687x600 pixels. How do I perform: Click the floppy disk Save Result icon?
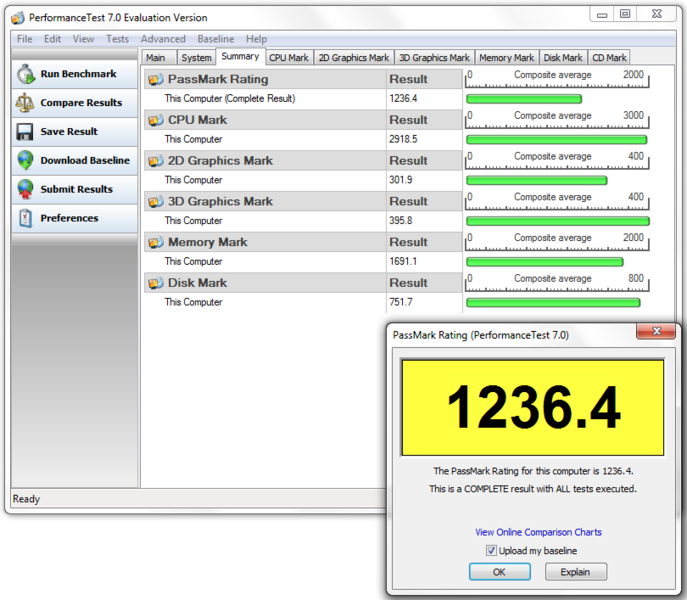pos(25,131)
